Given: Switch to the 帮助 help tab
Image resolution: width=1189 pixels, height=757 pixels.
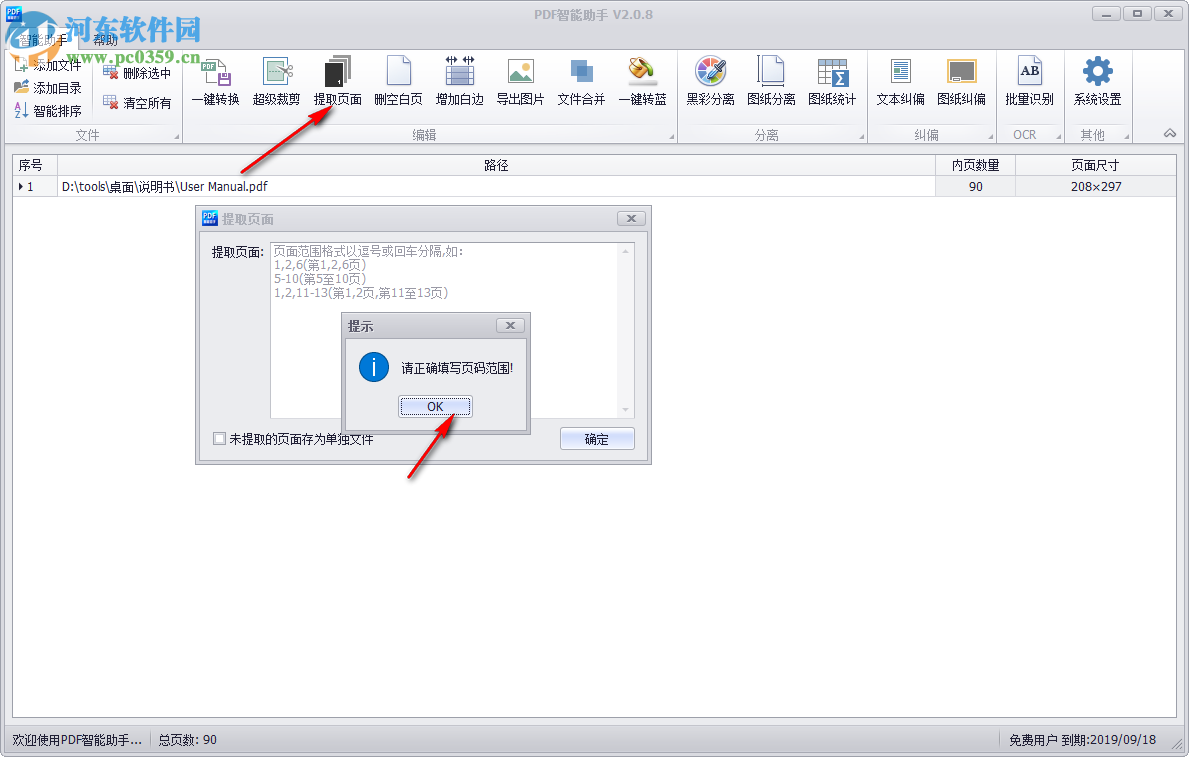Looking at the screenshot, I should (105, 40).
